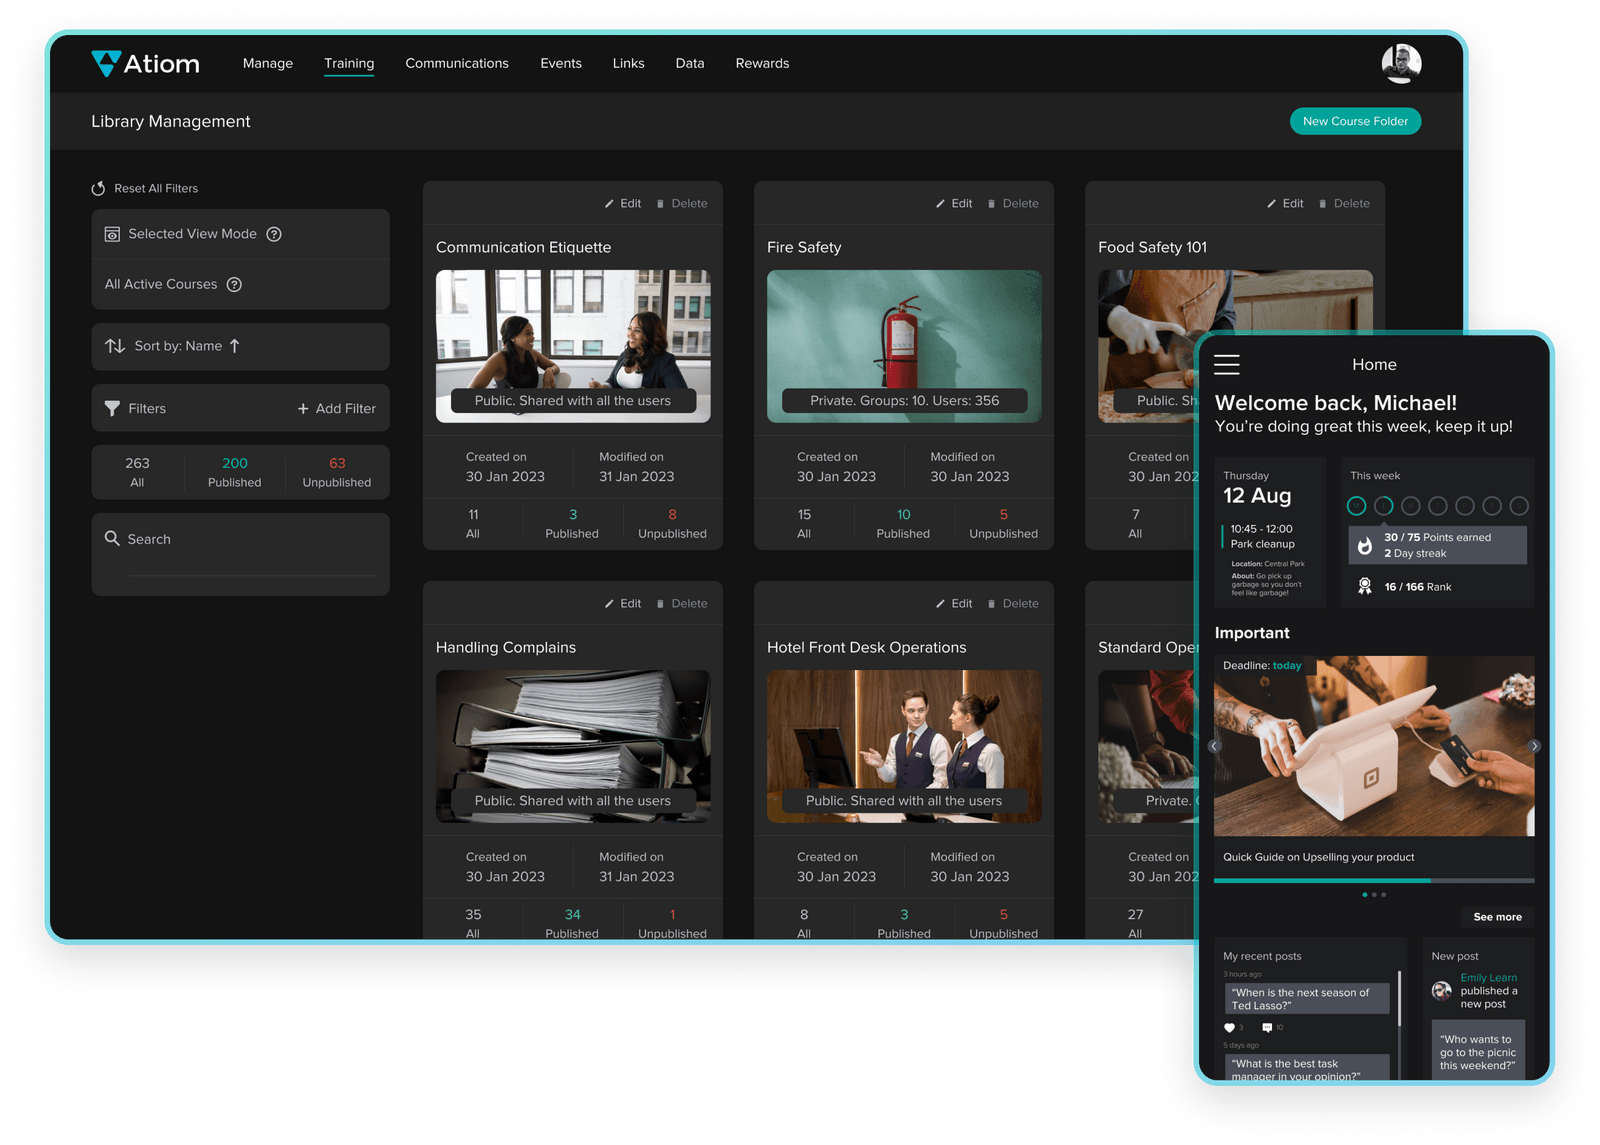Image resolution: width=1600 pixels, height=1145 pixels.
Task: Select the Monday circle in This week tracker
Action: 1357,506
